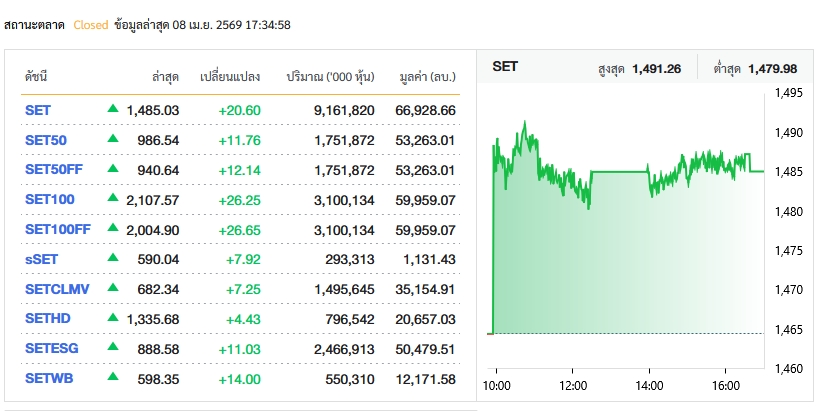The image size is (818, 411).
Task: Click the เปลี่ยนแปลง column header
Action: coord(230,76)
